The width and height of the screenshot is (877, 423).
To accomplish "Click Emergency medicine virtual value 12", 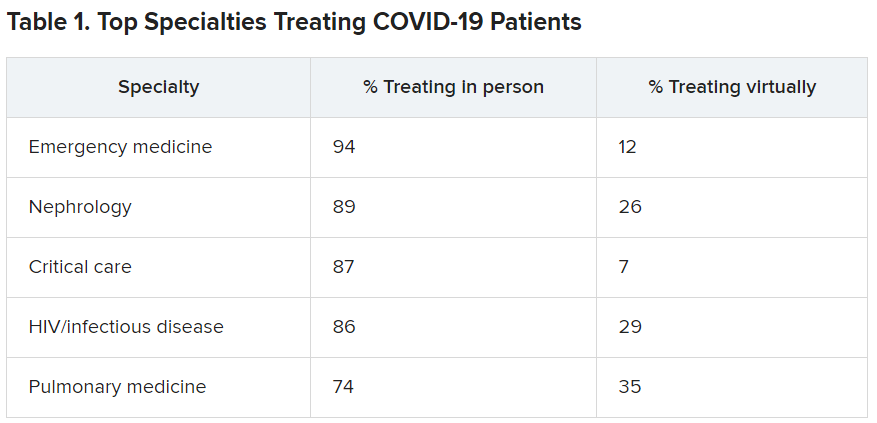I will [x=628, y=147].
